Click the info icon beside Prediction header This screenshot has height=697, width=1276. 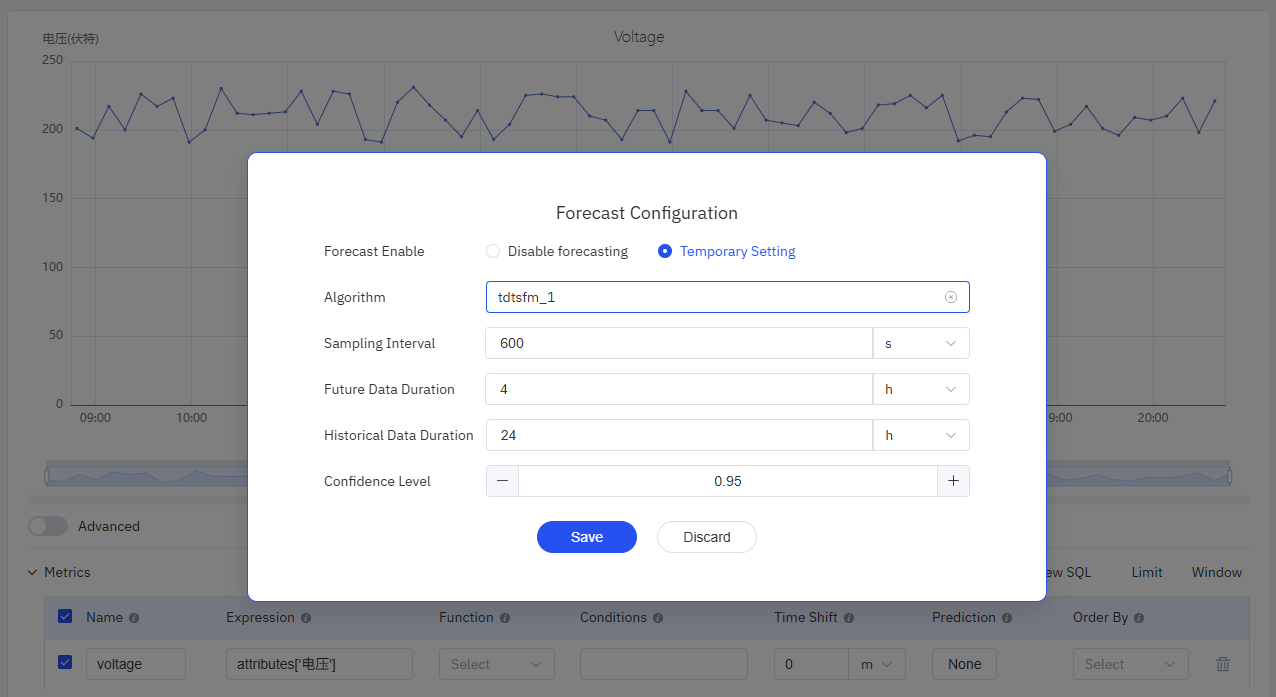click(x=1007, y=618)
